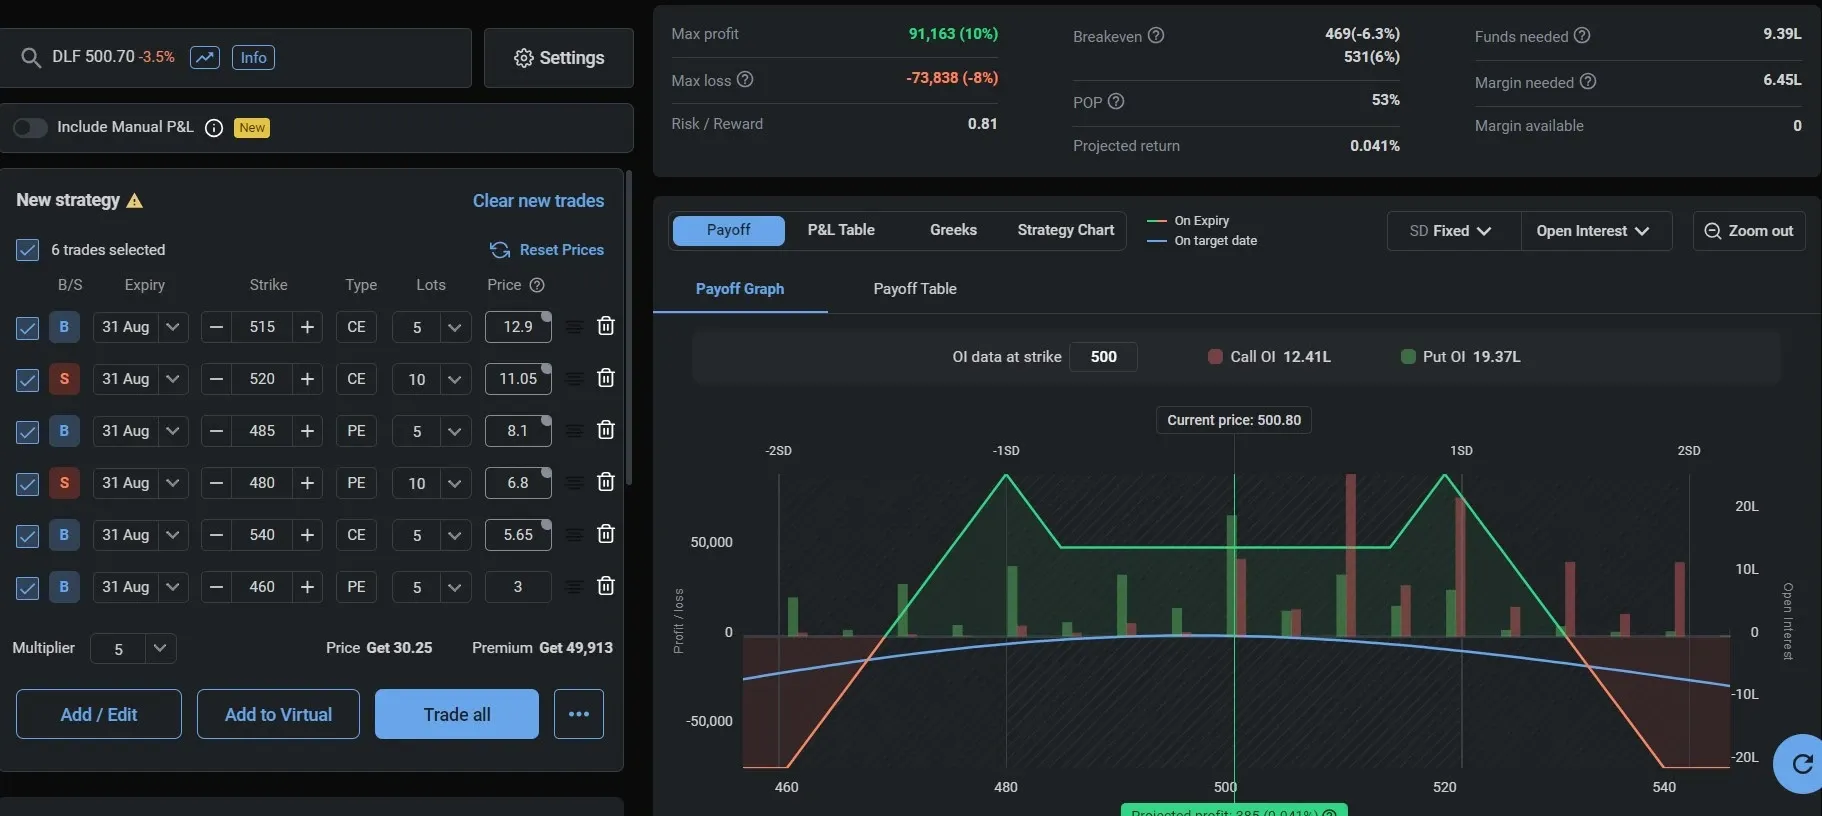This screenshot has height=816, width=1822.
Task: Uncheck the 520 CE trade checkbox
Action: [x=28, y=380]
